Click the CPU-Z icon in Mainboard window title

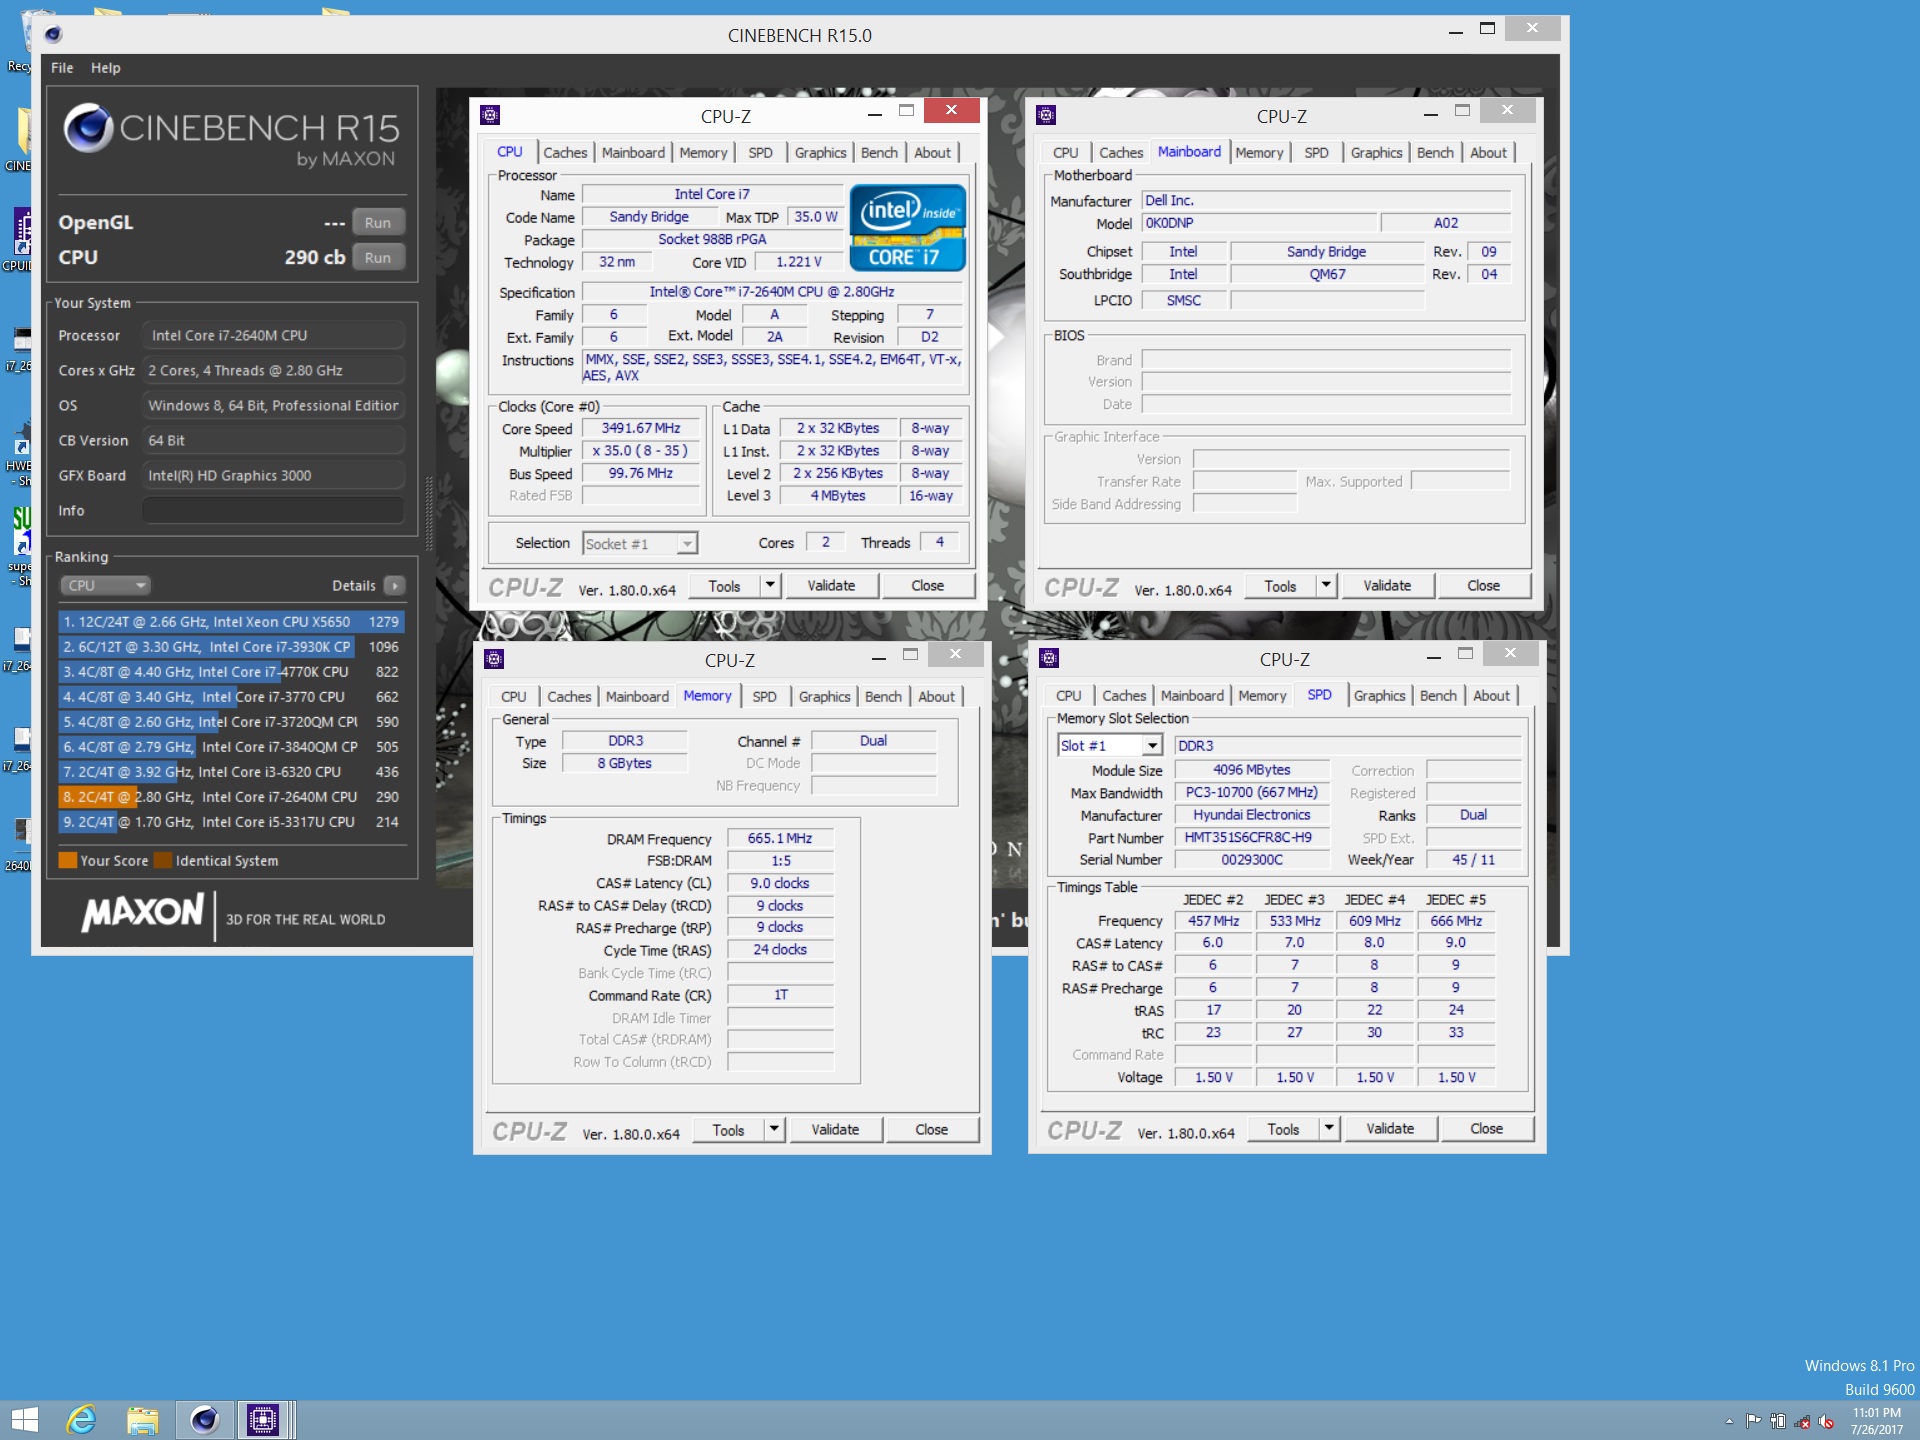(x=1046, y=115)
